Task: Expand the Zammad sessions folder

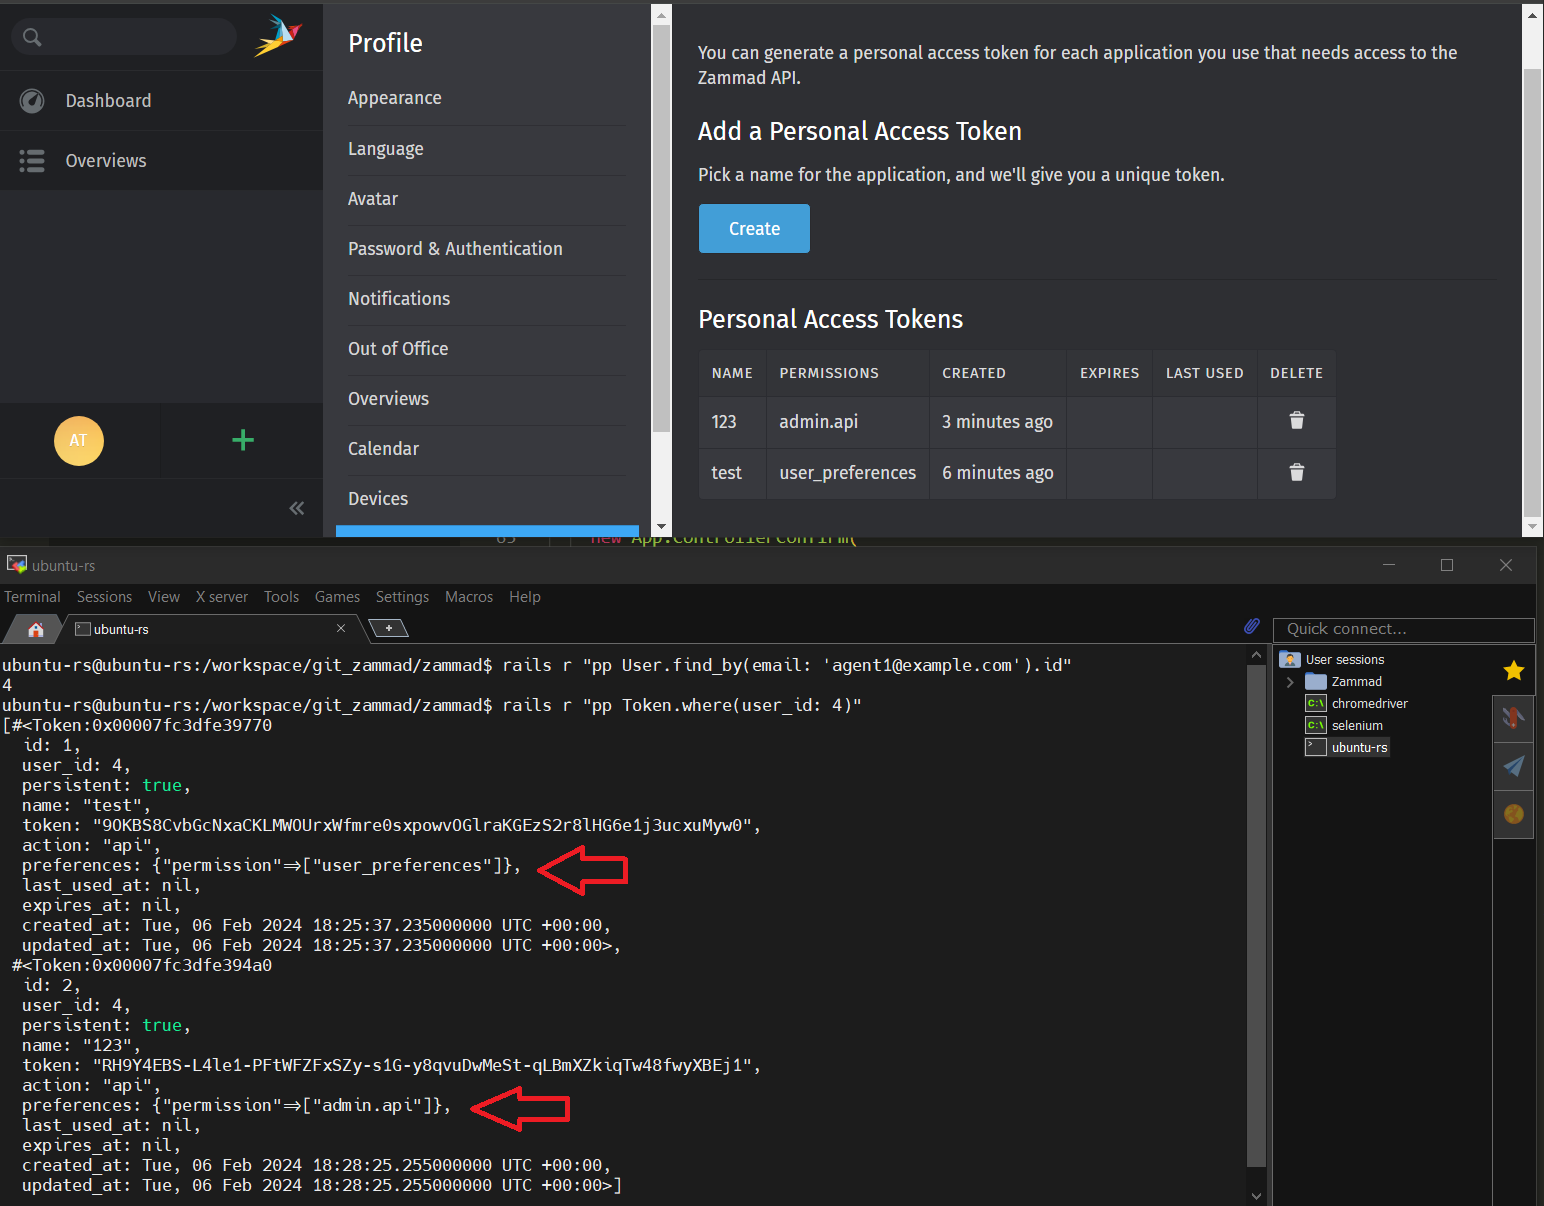Action: 1290,682
